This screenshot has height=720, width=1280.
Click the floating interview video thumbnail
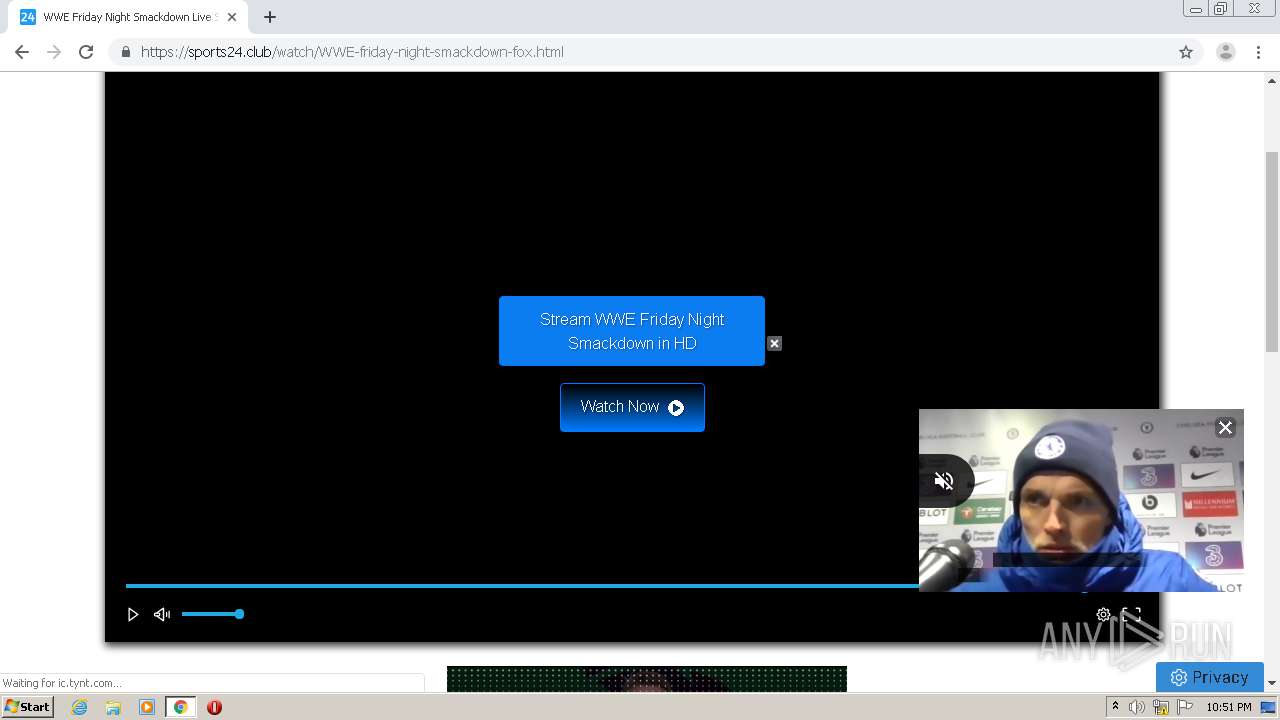pos(1081,500)
